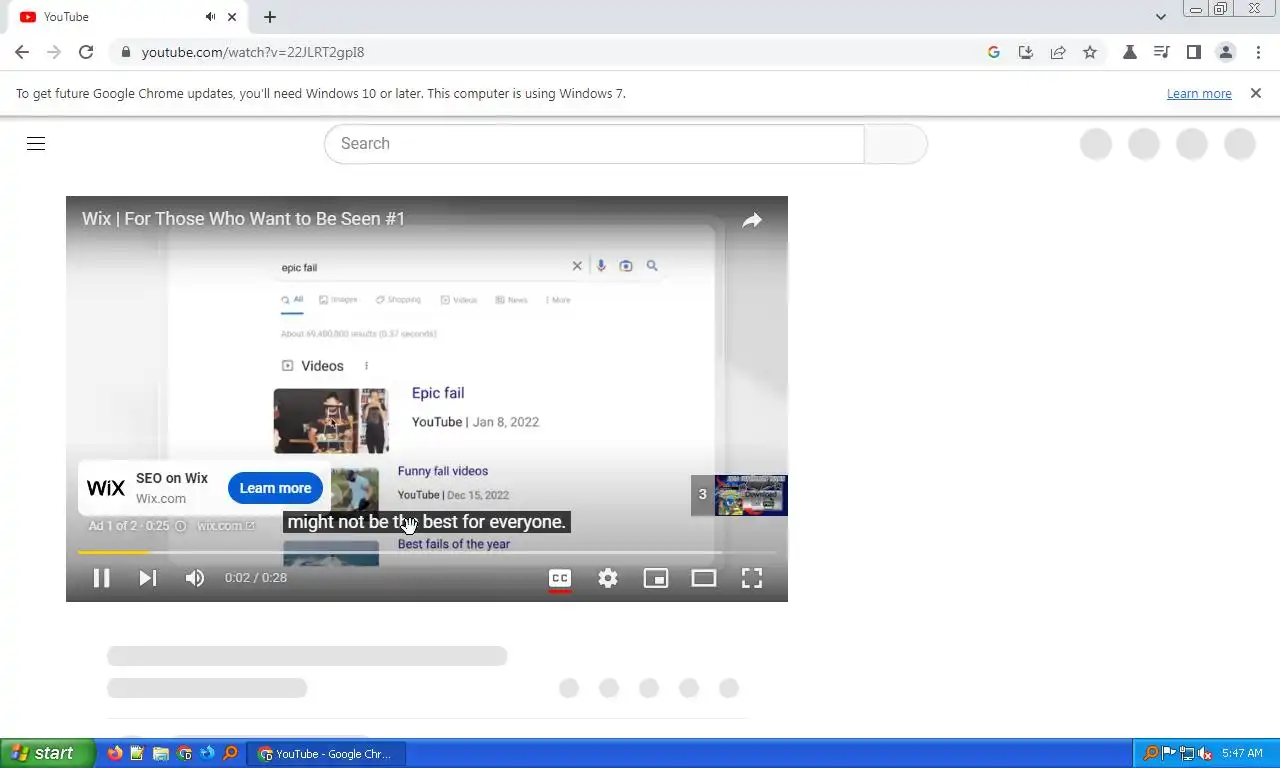Open the notepad quick launch icon
This screenshot has width=1280, height=768.
pos(138,753)
